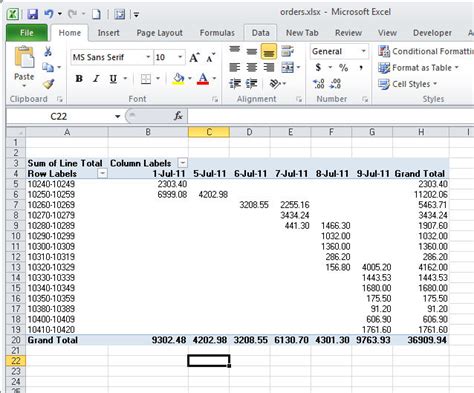Switch to the Insert tab
The image size is (474, 393).
pyautogui.click(x=109, y=33)
